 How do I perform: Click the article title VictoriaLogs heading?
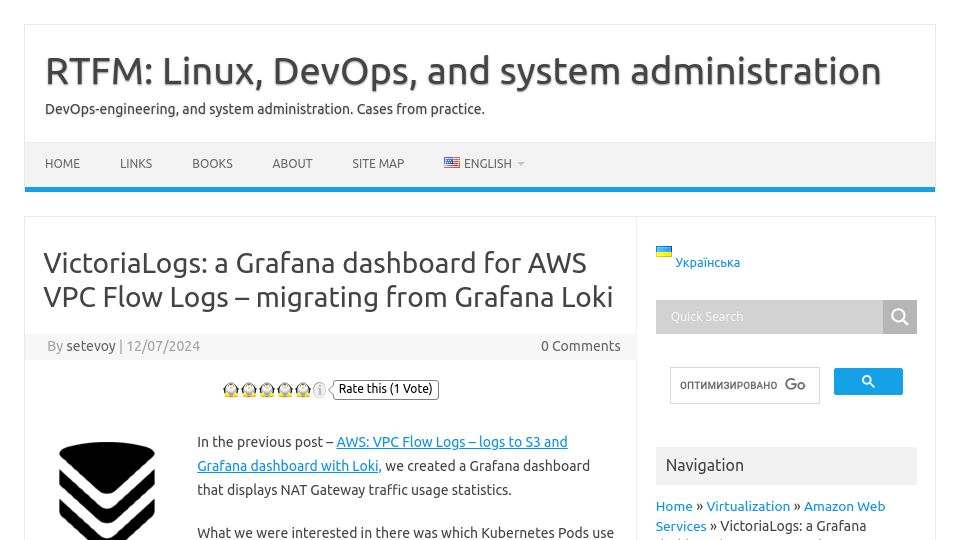(328, 280)
